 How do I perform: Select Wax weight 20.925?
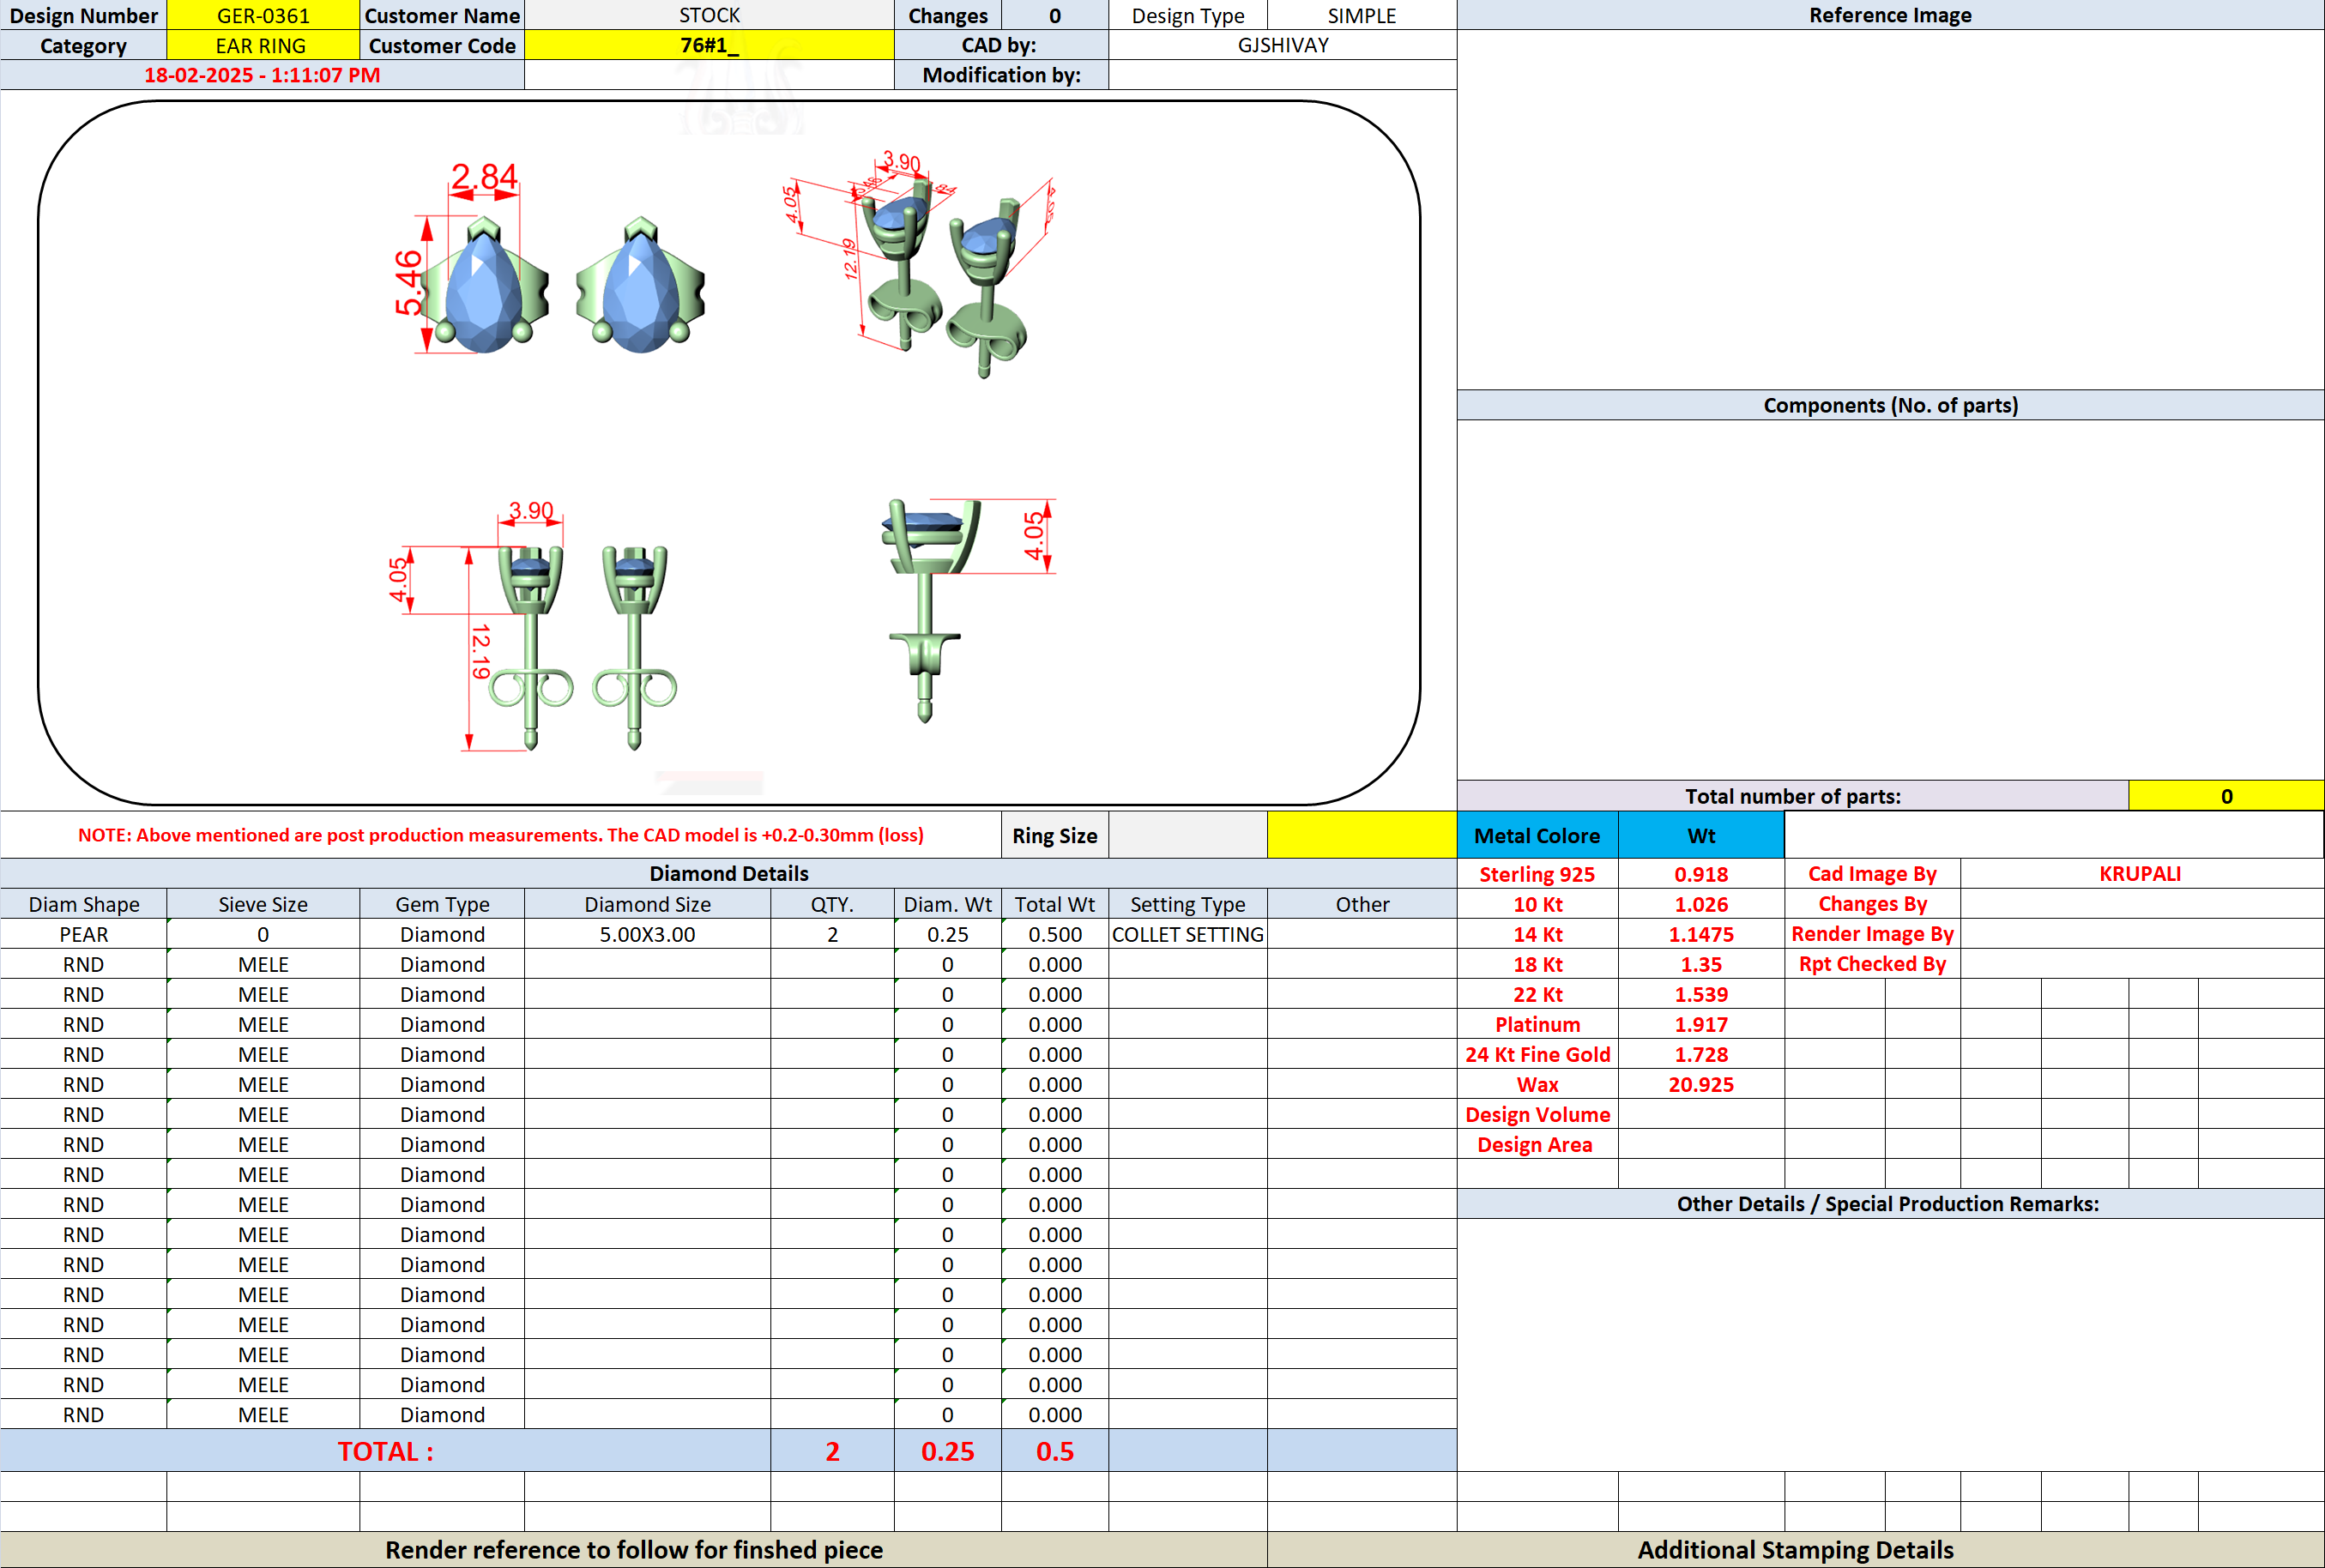[x=1701, y=1084]
